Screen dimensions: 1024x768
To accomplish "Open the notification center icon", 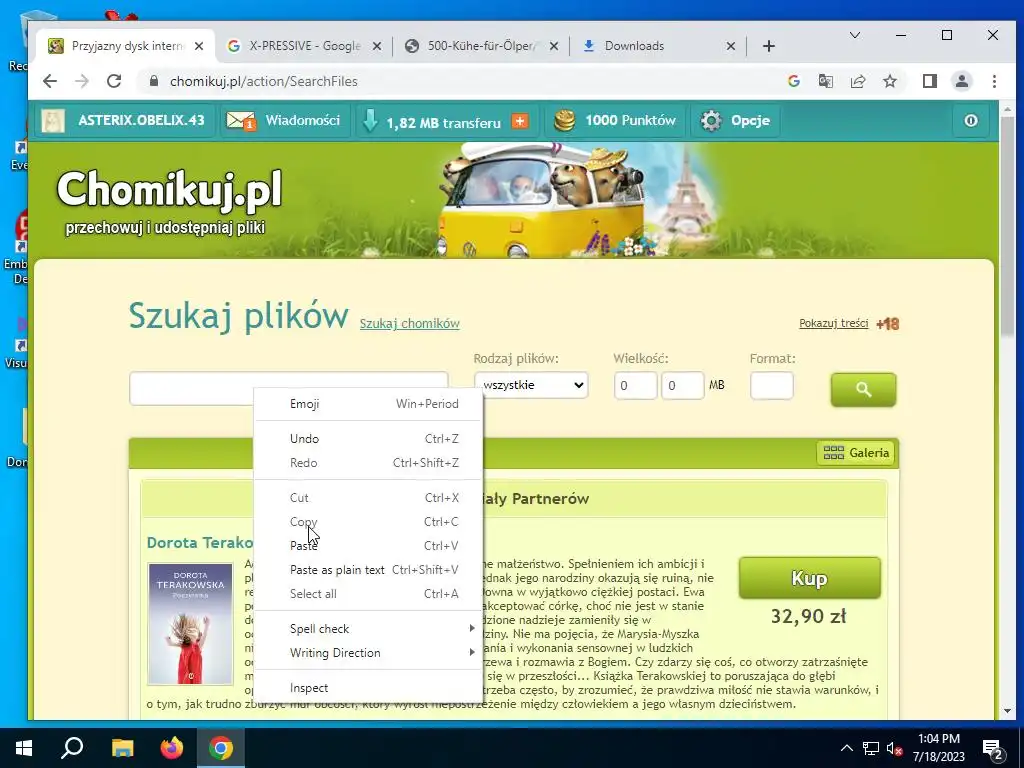I will click(x=993, y=749).
